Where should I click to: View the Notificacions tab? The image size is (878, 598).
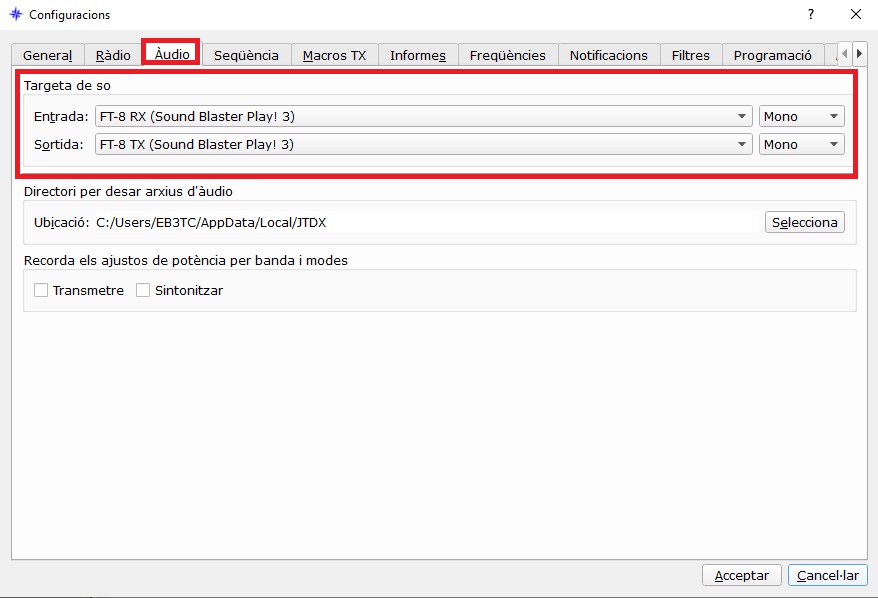click(609, 55)
